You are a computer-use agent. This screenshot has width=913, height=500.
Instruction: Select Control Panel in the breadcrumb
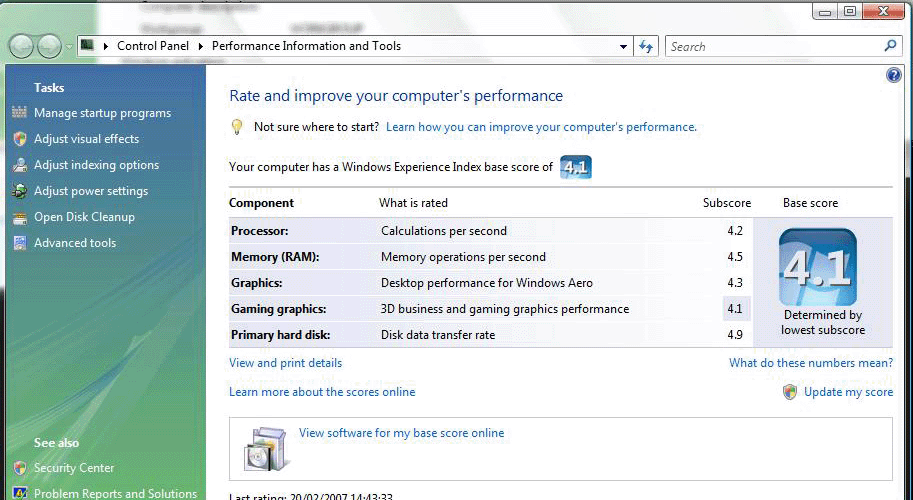pyautogui.click(x=153, y=46)
